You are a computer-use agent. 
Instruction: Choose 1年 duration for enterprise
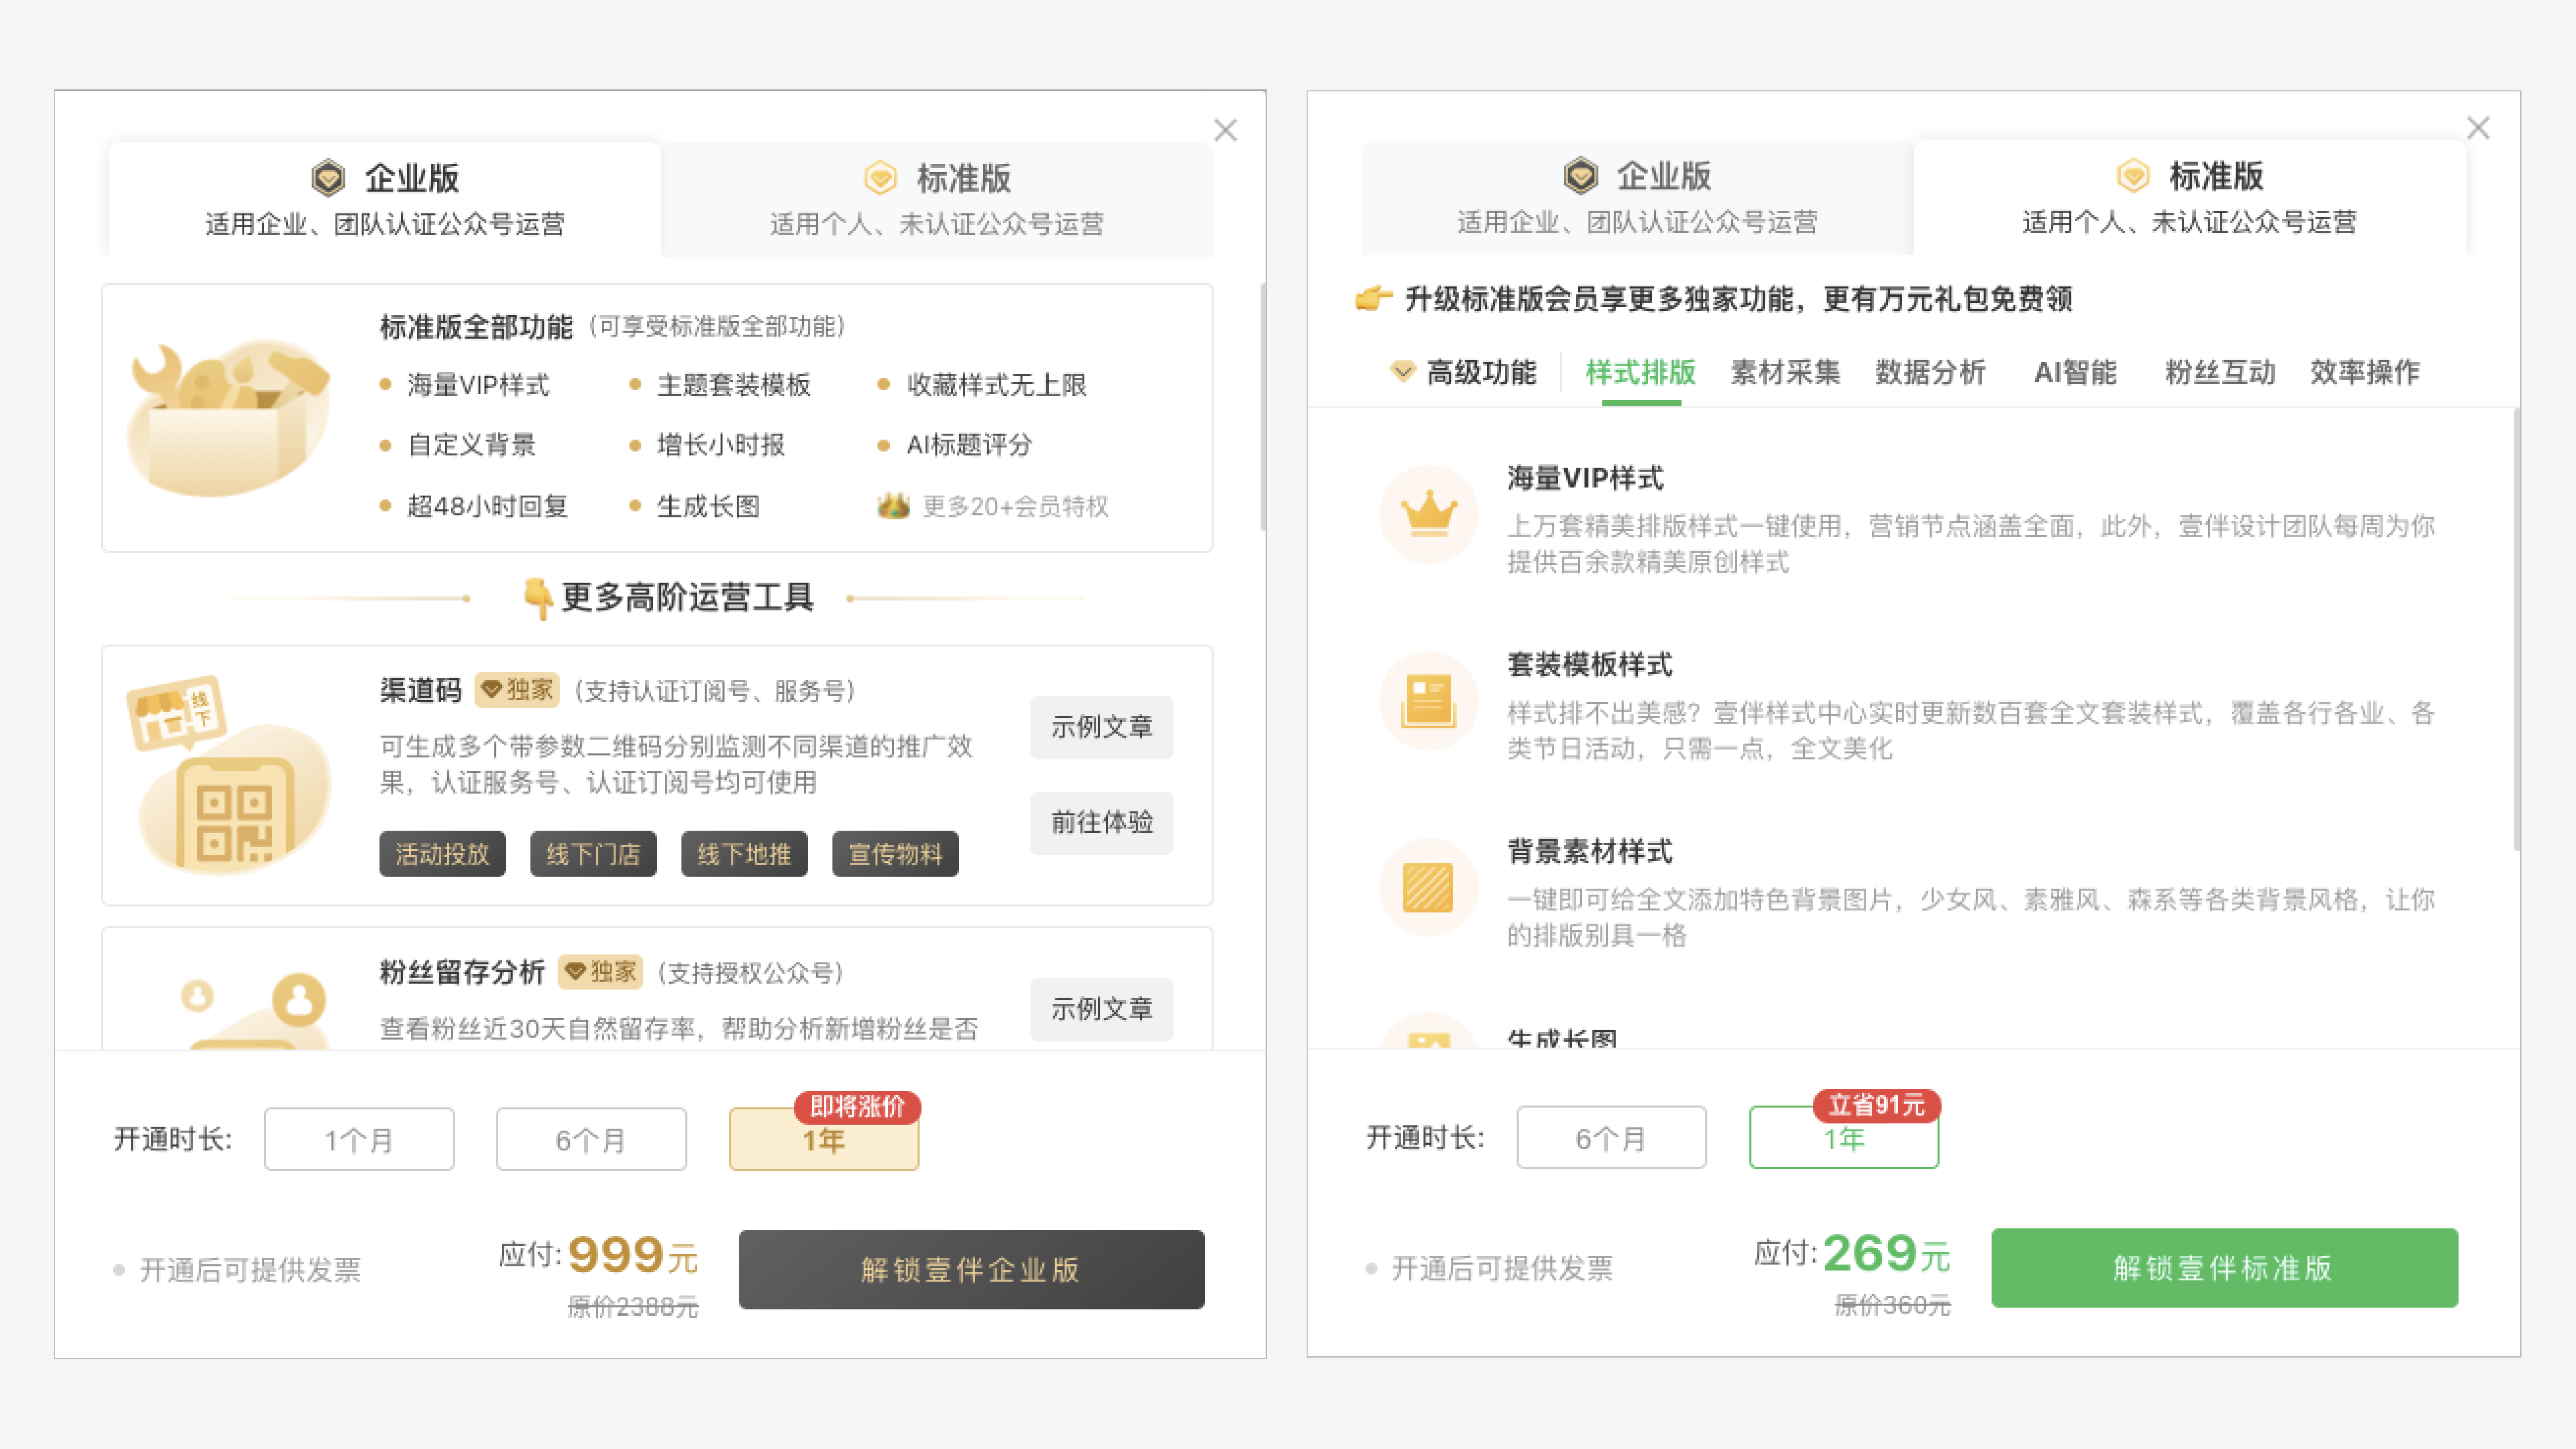click(824, 1139)
